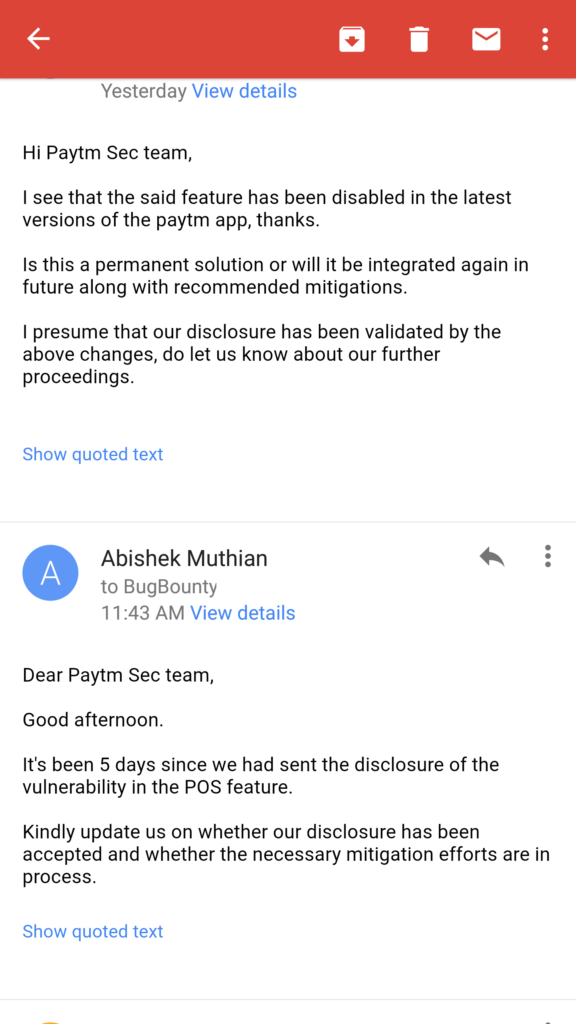Screen dimensions: 576x1024
Task: Reply to Abishek Muthian's 11:43 AM message
Action: [492, 556]
